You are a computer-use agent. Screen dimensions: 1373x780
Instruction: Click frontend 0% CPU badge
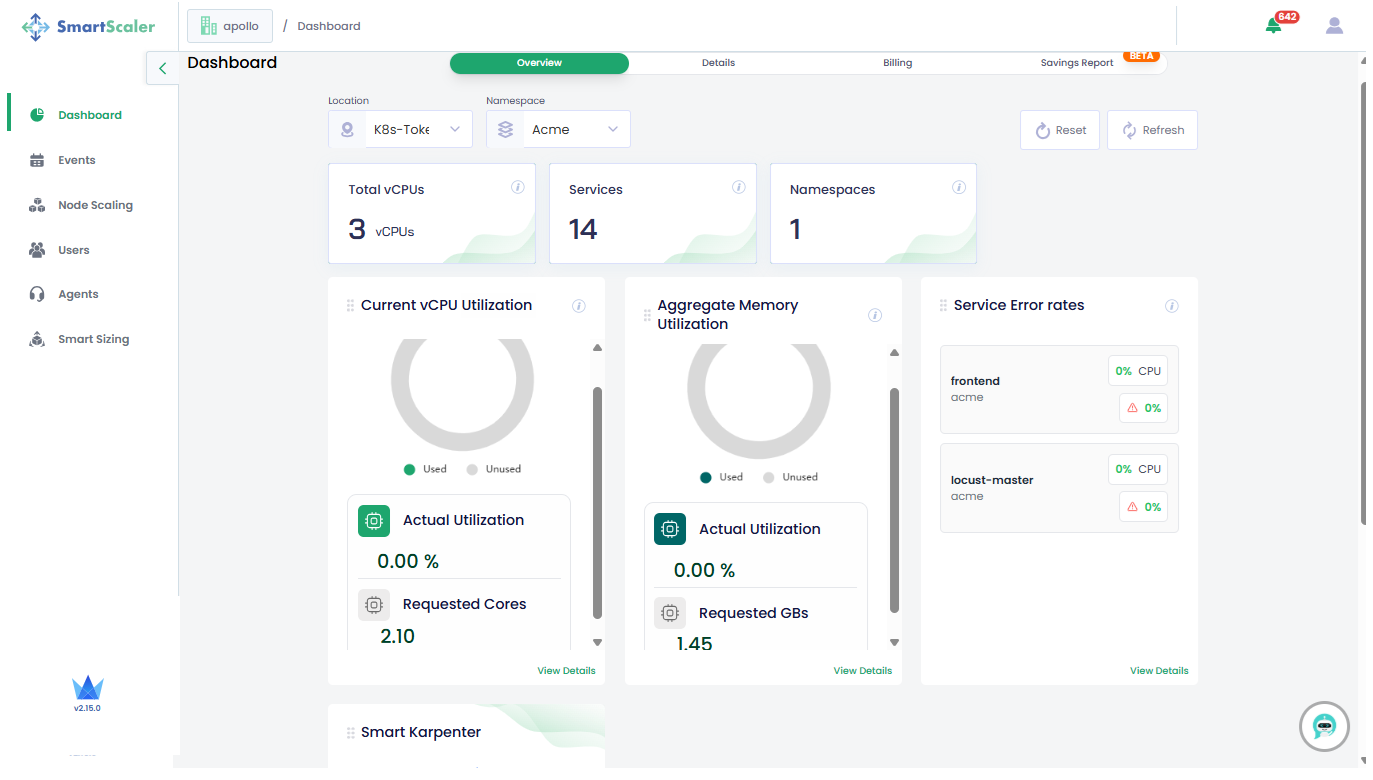tap(1138, 371)
